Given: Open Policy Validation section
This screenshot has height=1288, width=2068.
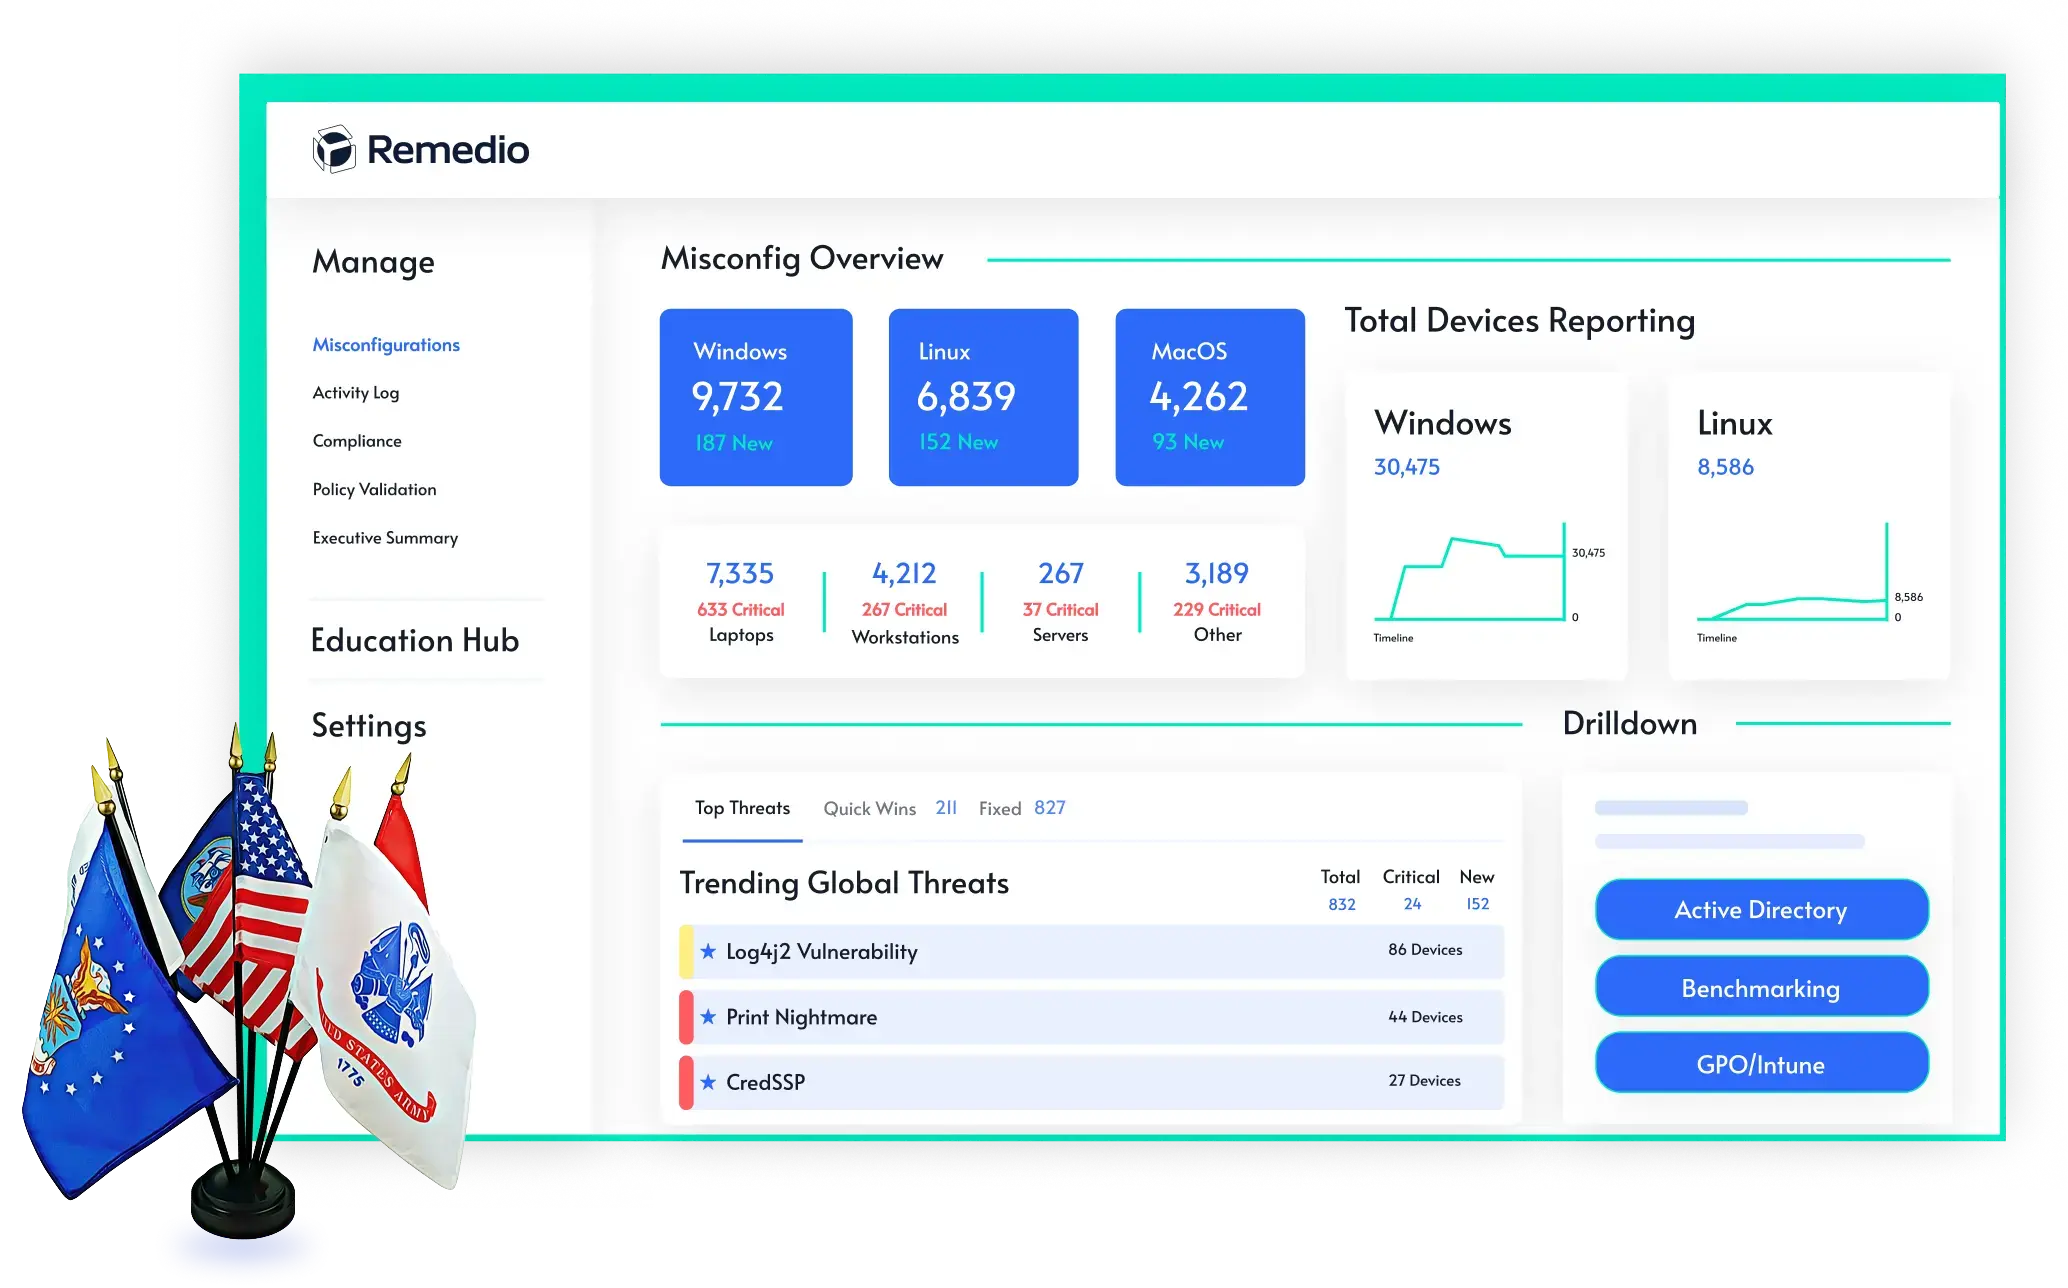Looking at the screenshot, I should tap(374, 489).
